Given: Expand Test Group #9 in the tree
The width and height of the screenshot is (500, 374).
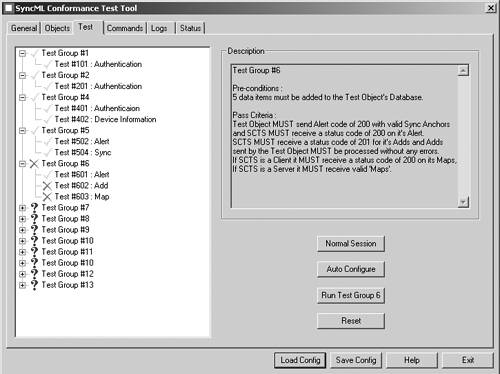Looking at the screenshot, I should [x=22, y=230].
